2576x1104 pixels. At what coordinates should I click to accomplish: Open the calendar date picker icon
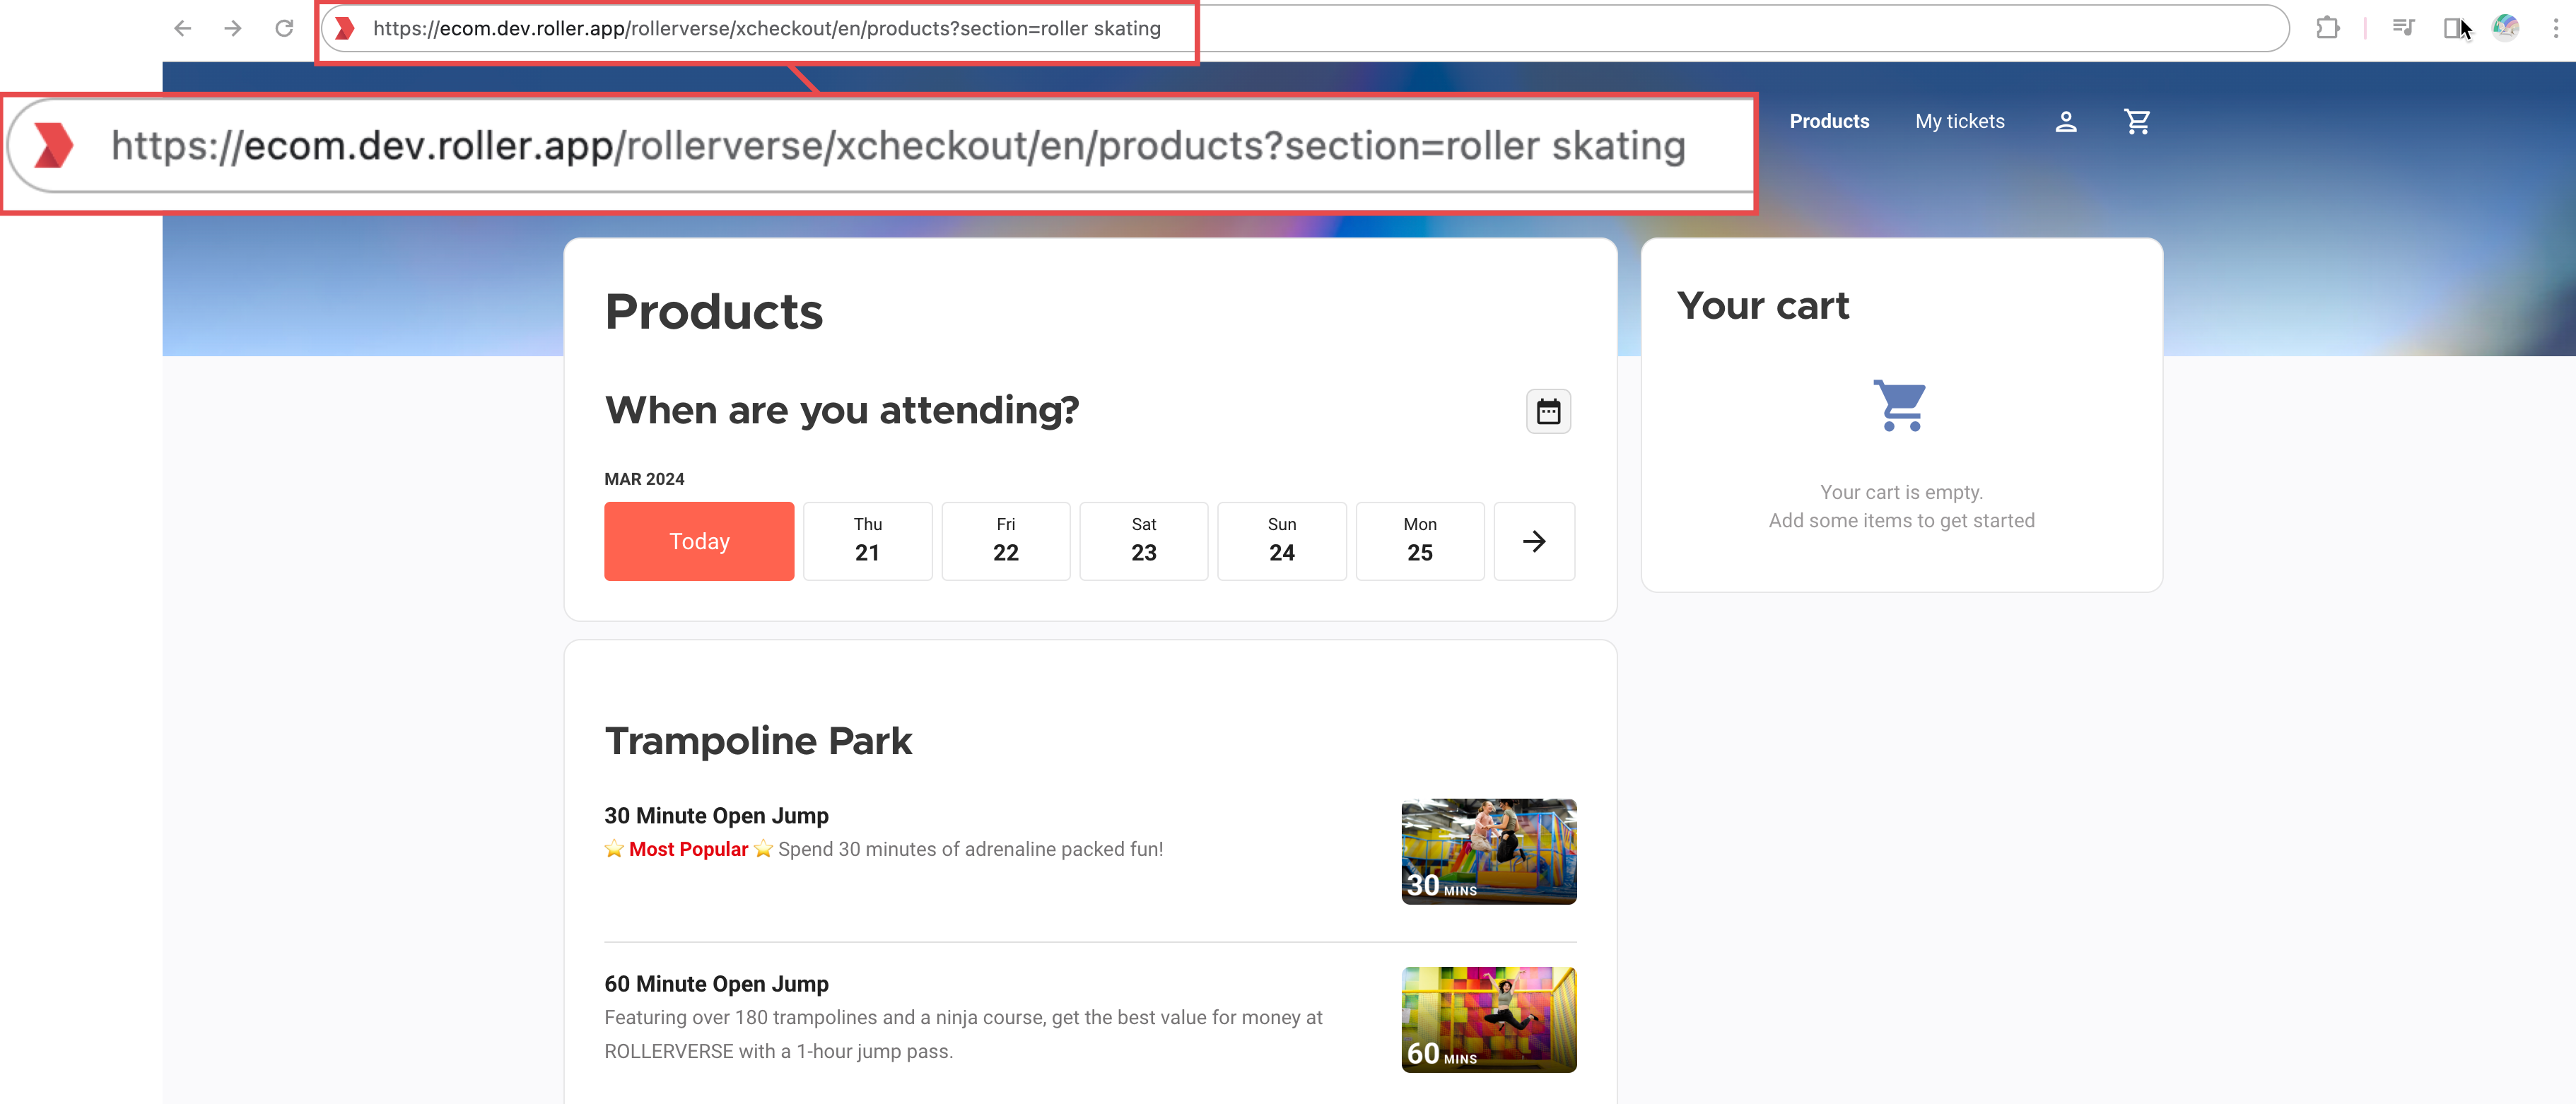click(x=1548, y=411)
